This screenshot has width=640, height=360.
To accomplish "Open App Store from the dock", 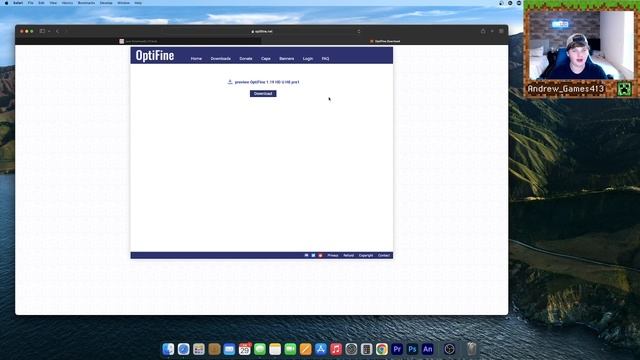I will point(321,349).
